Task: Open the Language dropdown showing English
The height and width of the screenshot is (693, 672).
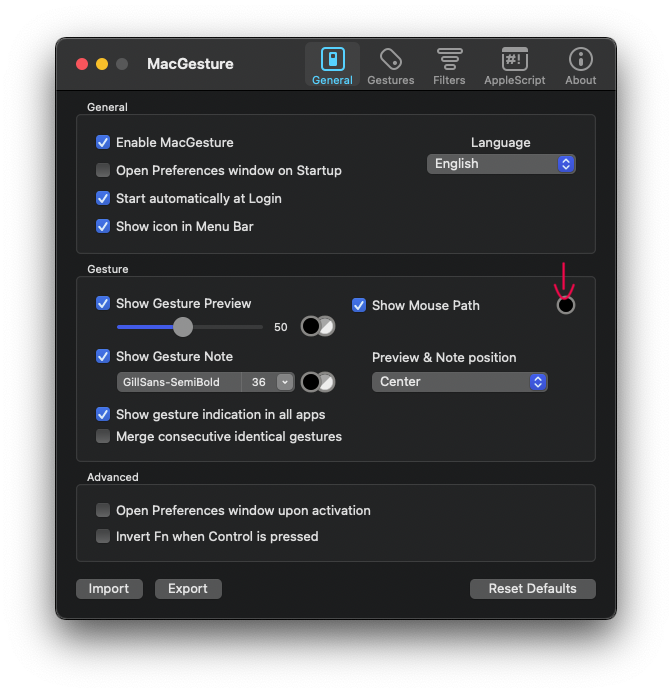Action: pos(501,164)
